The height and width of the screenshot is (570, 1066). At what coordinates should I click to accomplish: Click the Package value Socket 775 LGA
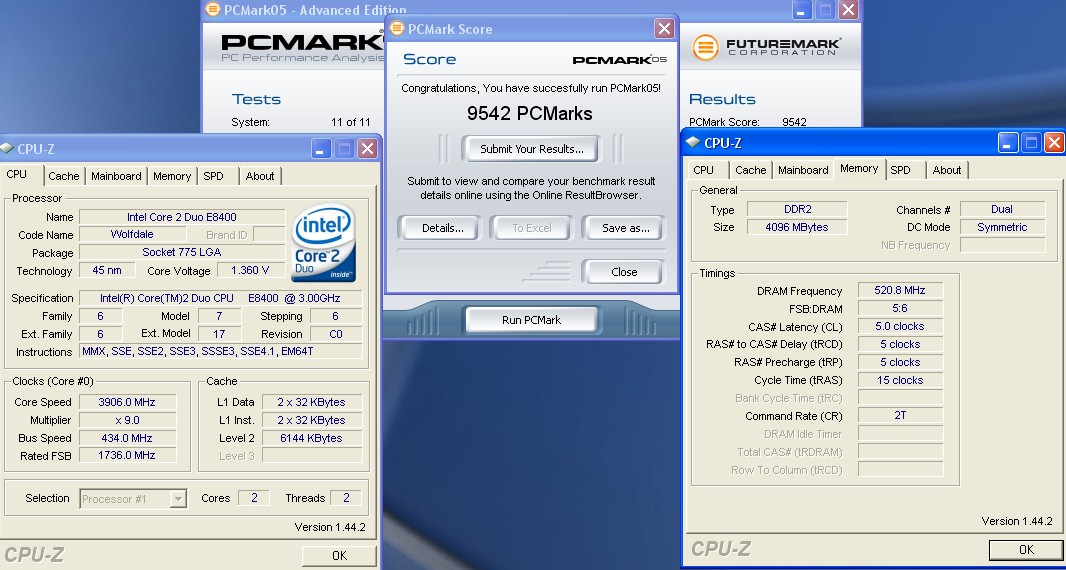point(182,252)
